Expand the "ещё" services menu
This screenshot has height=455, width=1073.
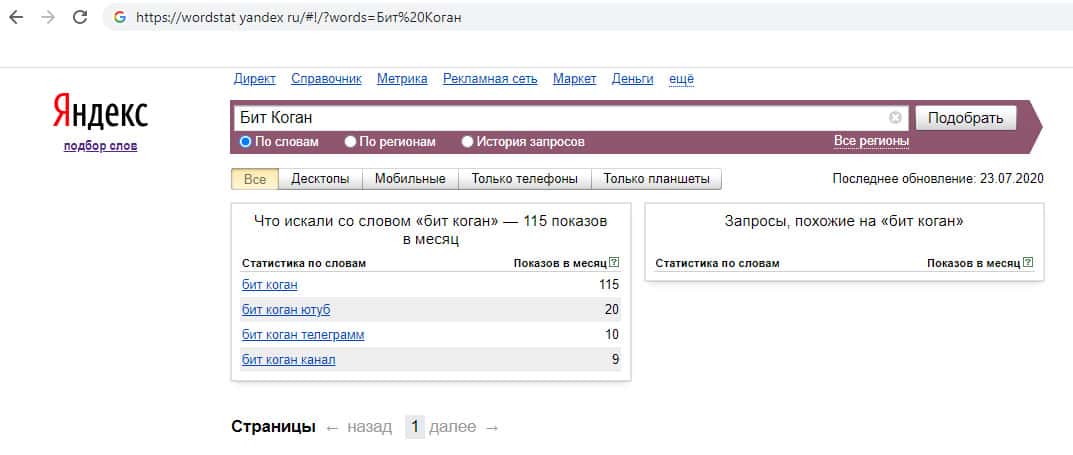tap(681, 79)
